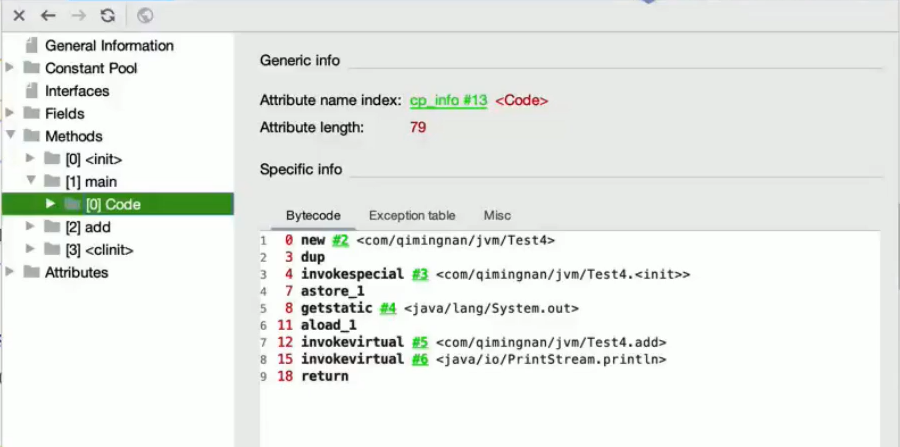This screenshot has height=447, width=900.
Task: Click the reload icon in toolbar
Action: click(108, 15)
